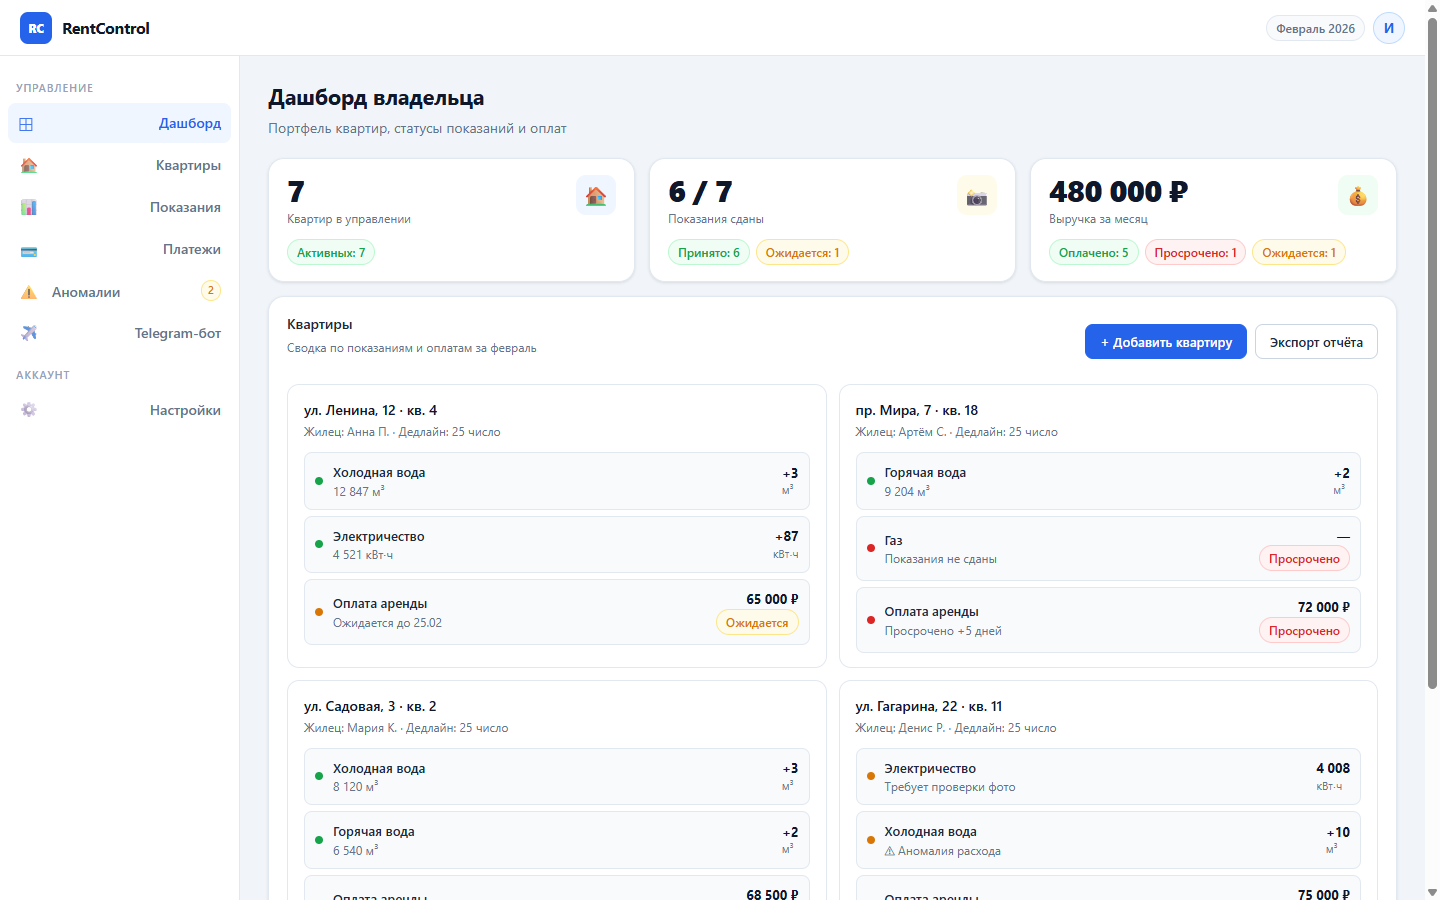Click the Аномалии warning triangle icon
The image size is (1440, 900).
point(29,291)
